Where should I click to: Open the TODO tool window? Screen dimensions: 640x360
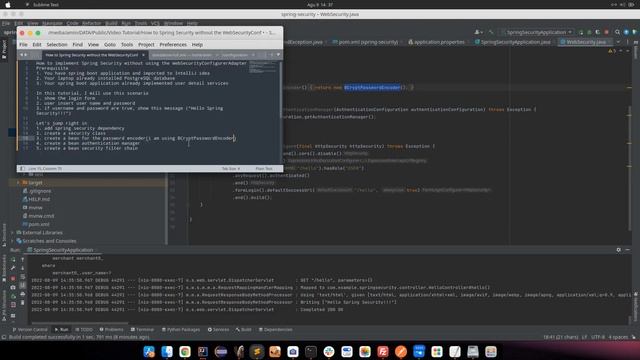click(84, 329)
